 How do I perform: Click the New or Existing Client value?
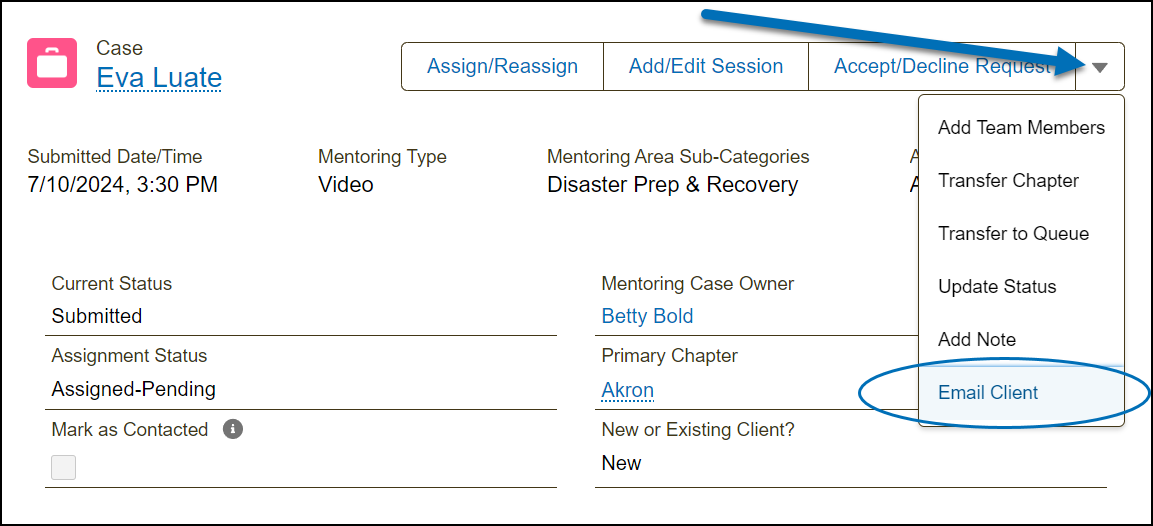coord(621,463)
